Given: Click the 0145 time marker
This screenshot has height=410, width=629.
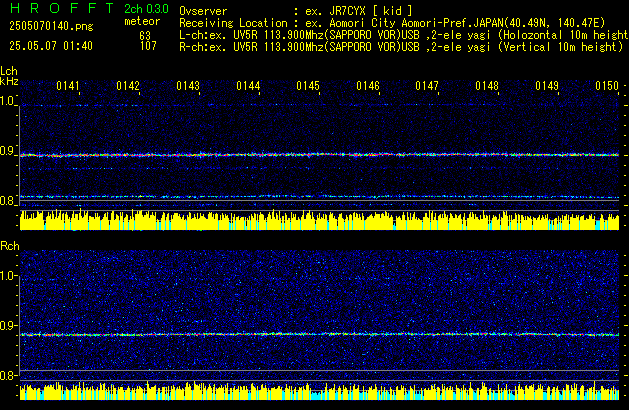Looking at the screenshot, I should (308, 86).
